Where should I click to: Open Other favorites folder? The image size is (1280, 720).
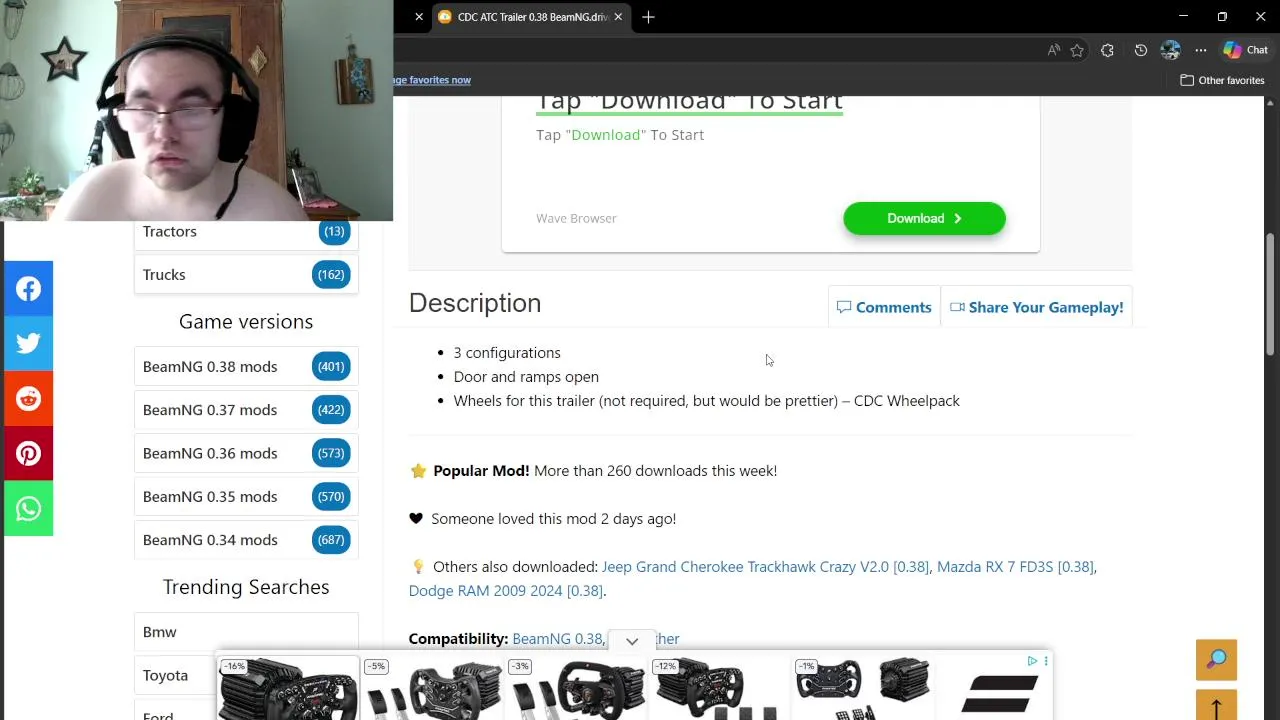(x=1222, y=80)
